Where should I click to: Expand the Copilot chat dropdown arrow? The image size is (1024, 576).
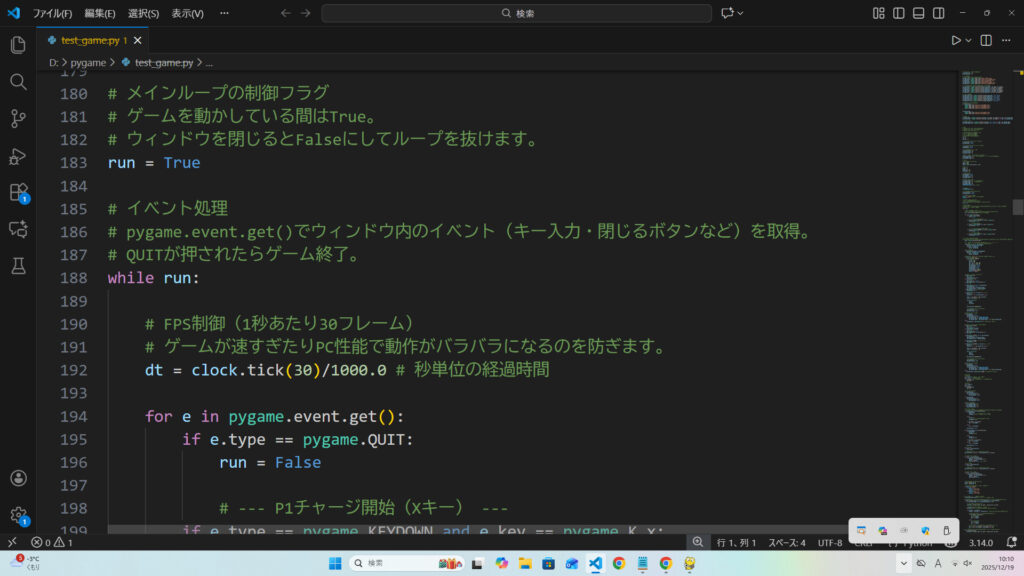[x=742, y=13]
